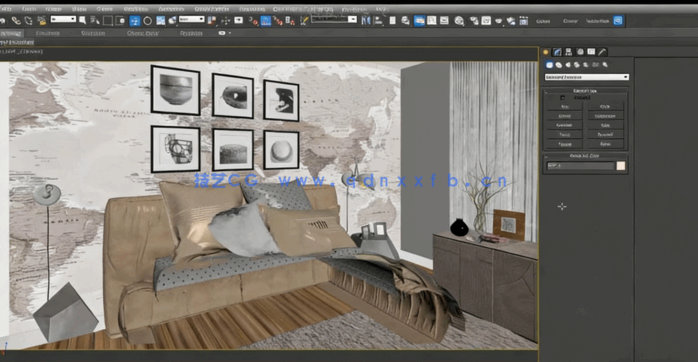Switch to the Modify command panel tab
698x362 pixels.
point(557,52)
